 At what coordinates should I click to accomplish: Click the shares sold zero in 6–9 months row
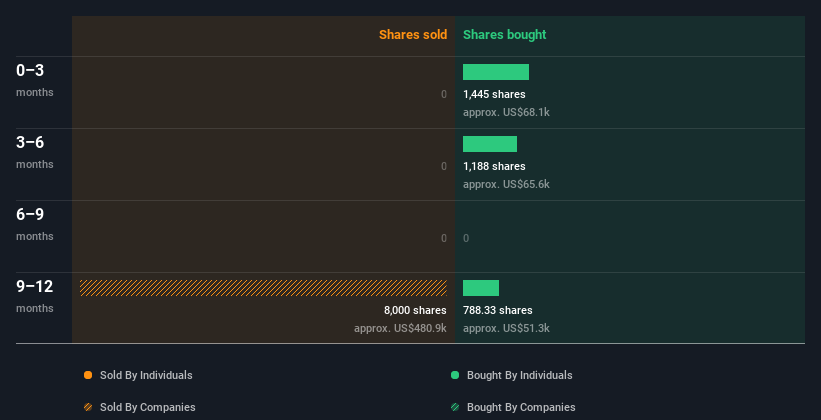point(444,238)
